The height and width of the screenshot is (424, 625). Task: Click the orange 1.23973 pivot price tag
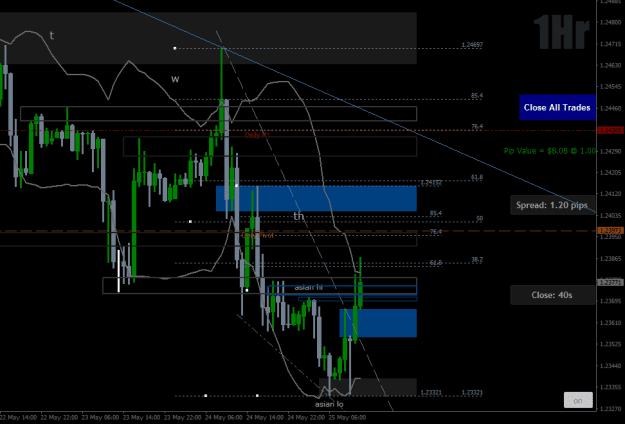[x=611, y=231]
